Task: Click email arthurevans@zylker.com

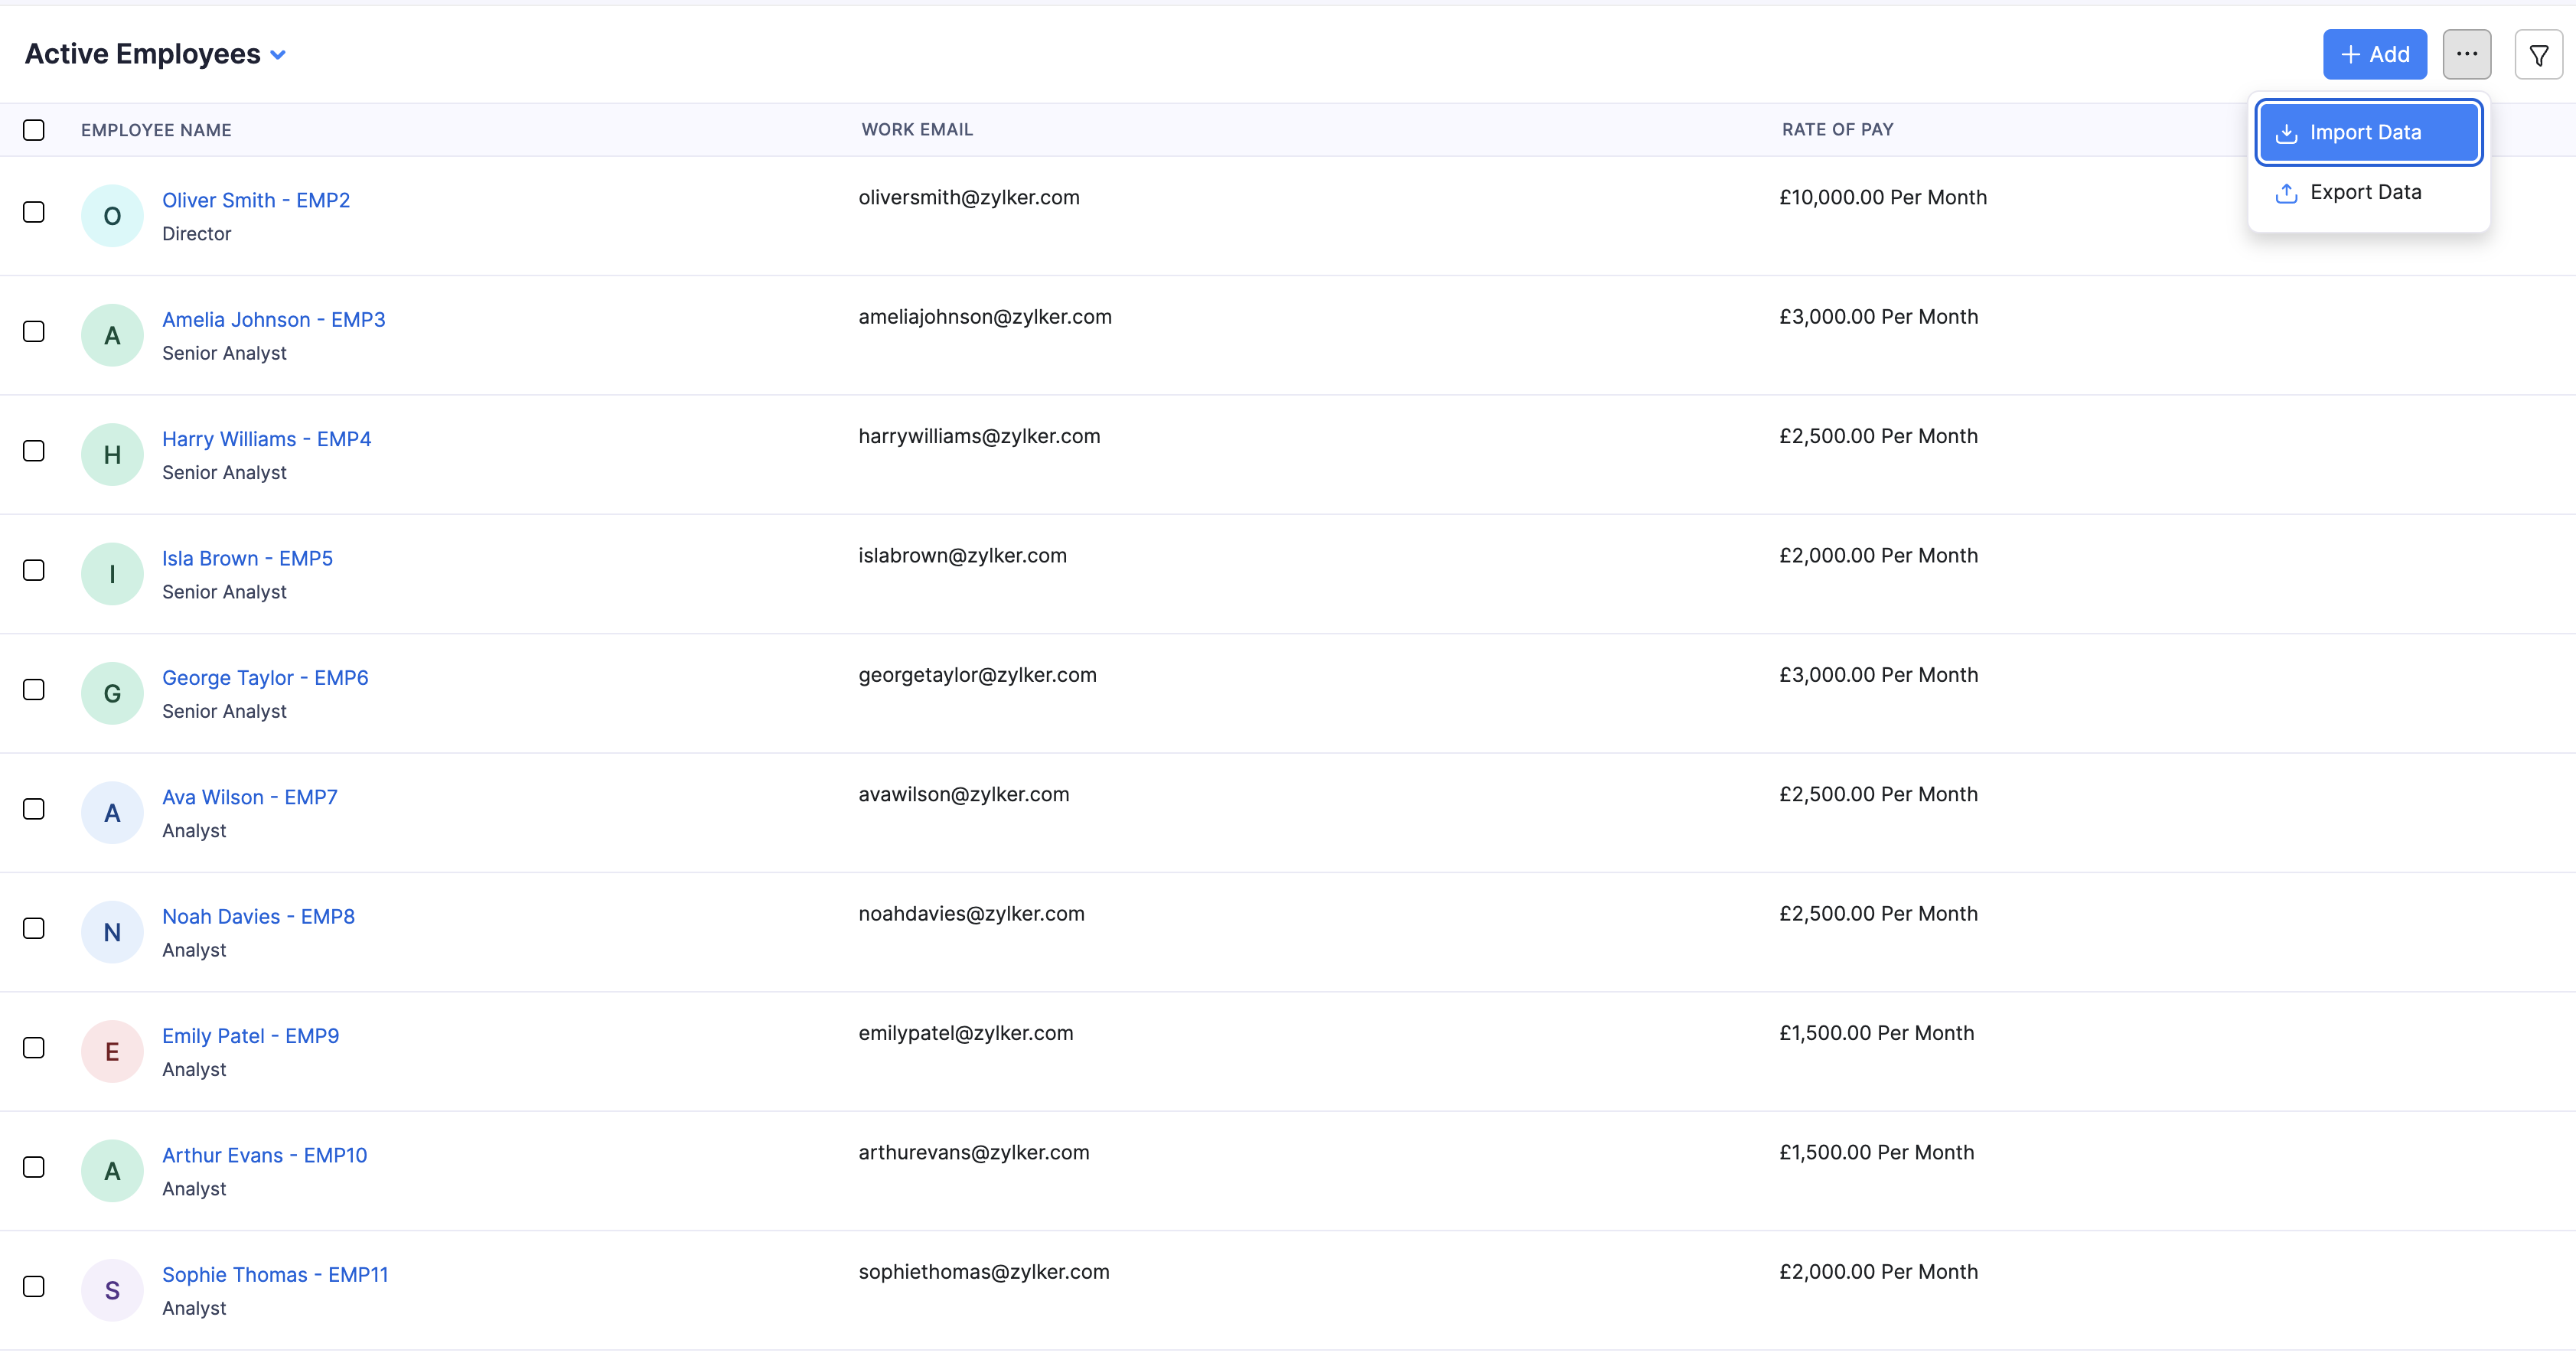Action: tap(974, 1152)
